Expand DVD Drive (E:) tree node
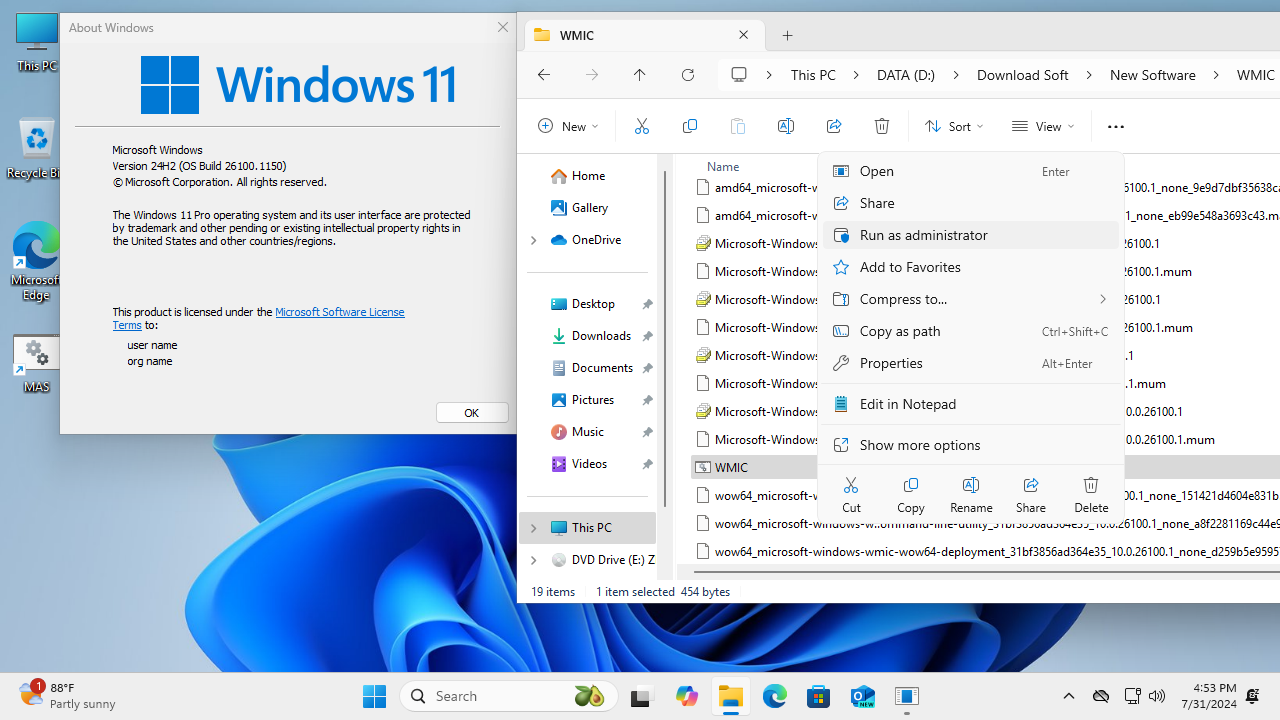Viewport: 1280px width, 720px height. point(533,560)
